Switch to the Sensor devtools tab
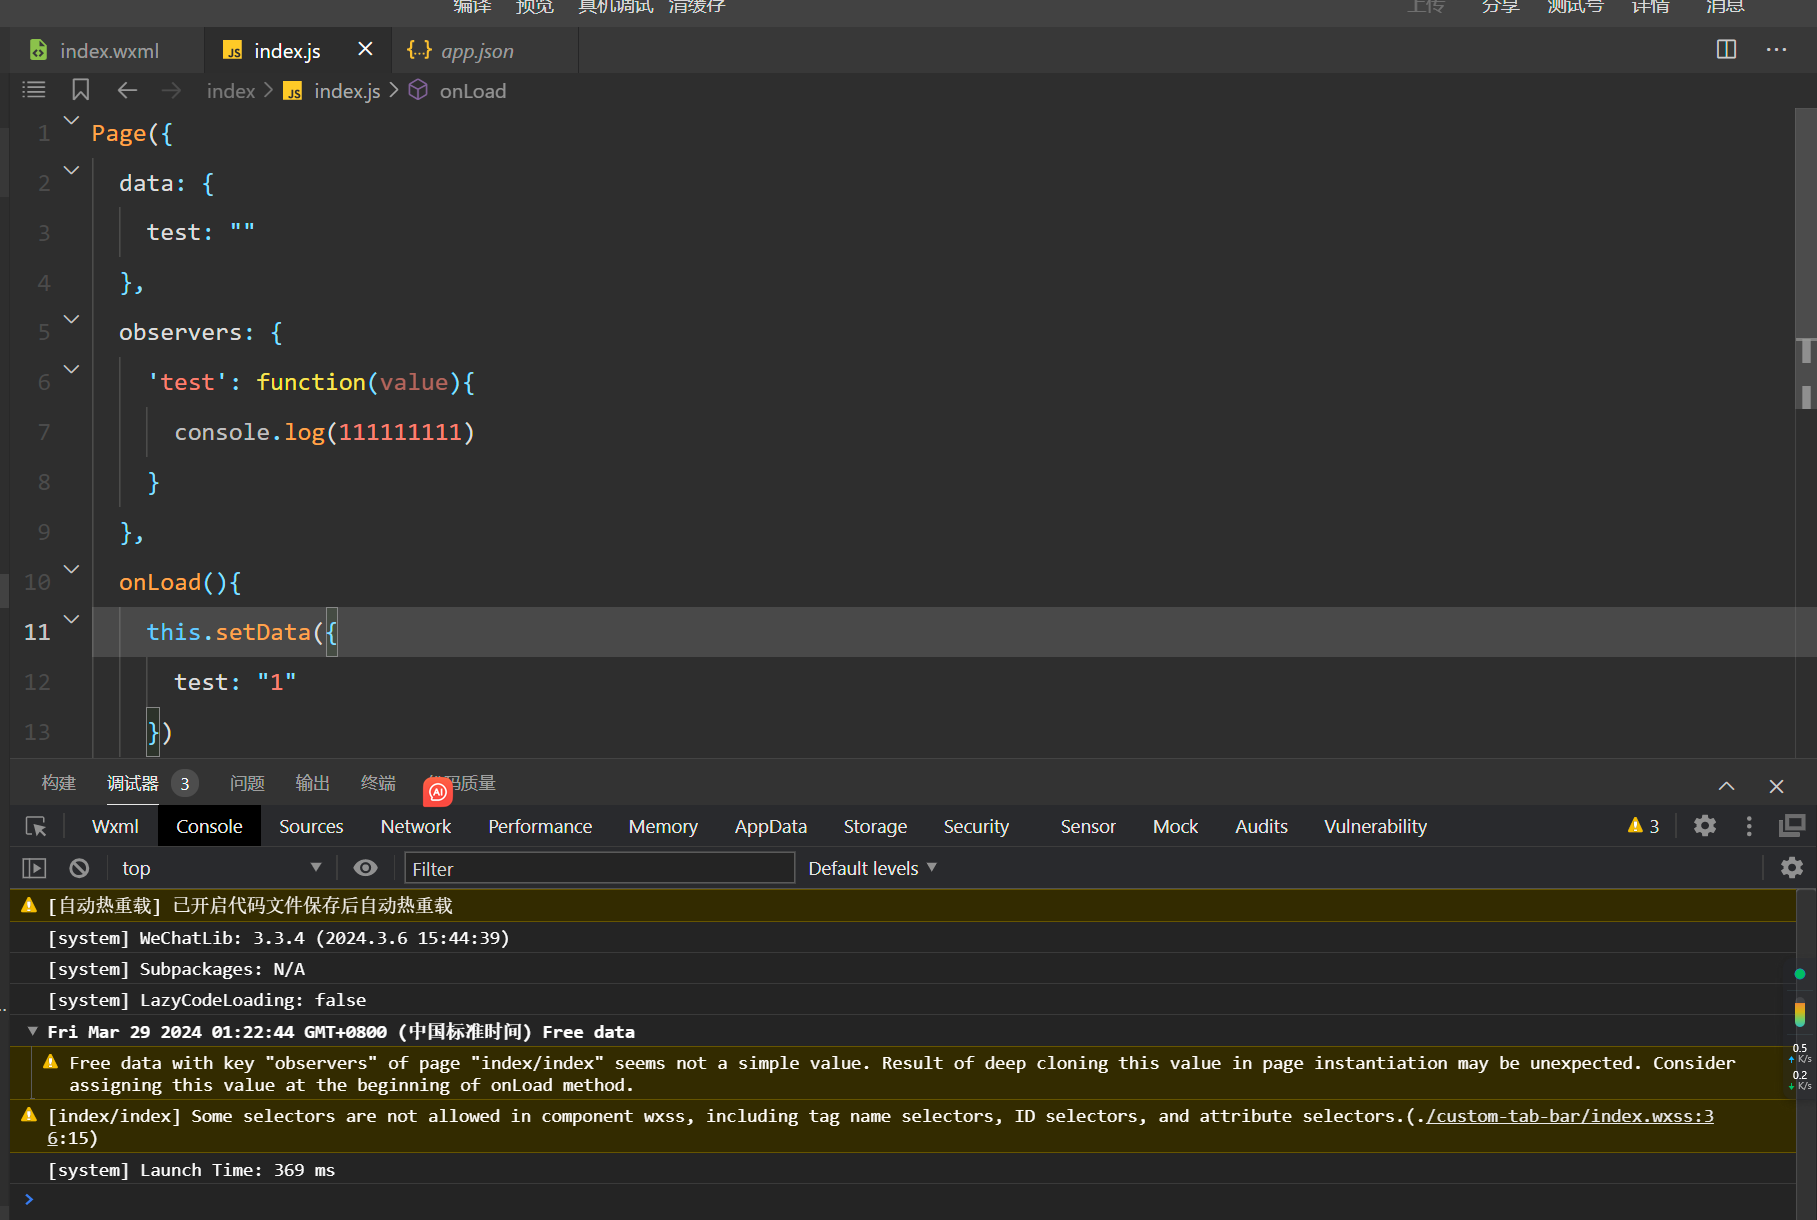 click(1088, 826)
